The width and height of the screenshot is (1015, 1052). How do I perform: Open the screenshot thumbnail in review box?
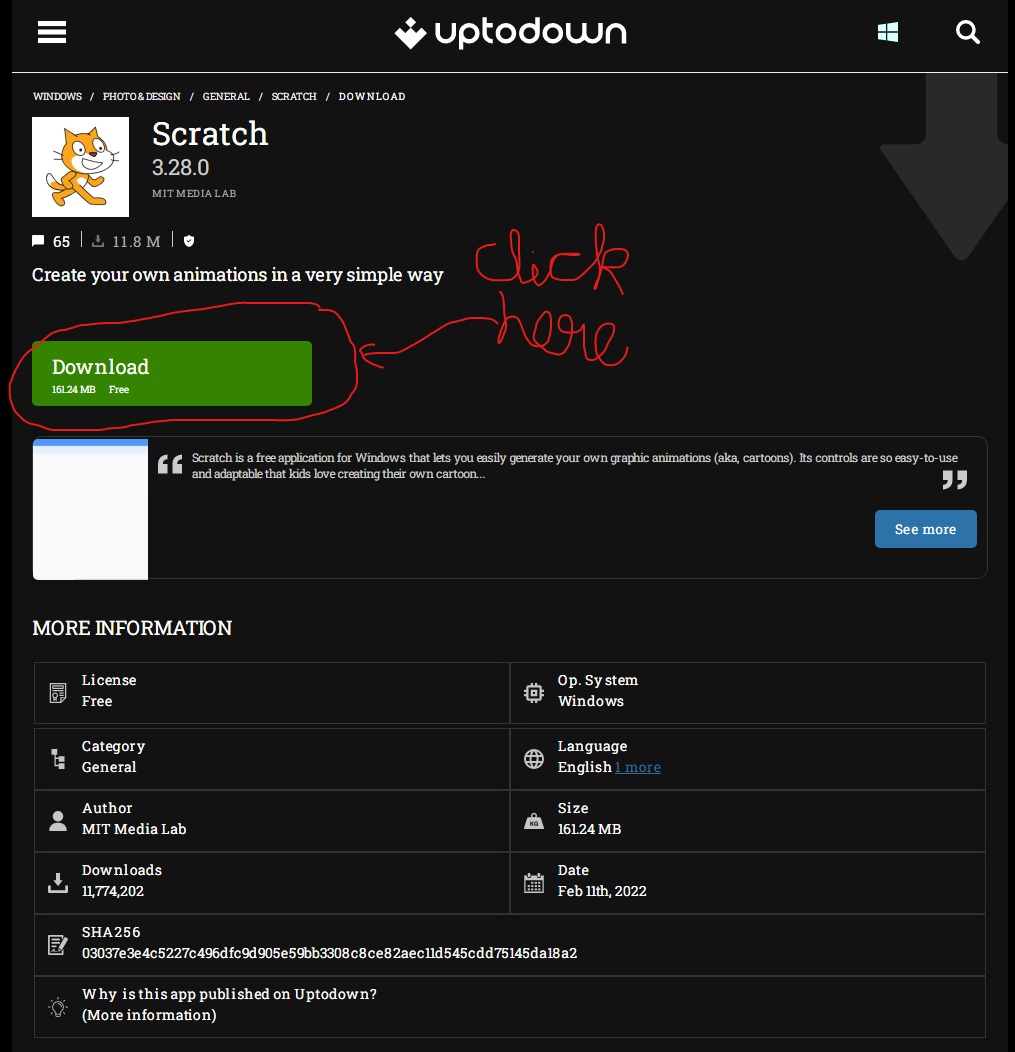[x=91, y=509]
